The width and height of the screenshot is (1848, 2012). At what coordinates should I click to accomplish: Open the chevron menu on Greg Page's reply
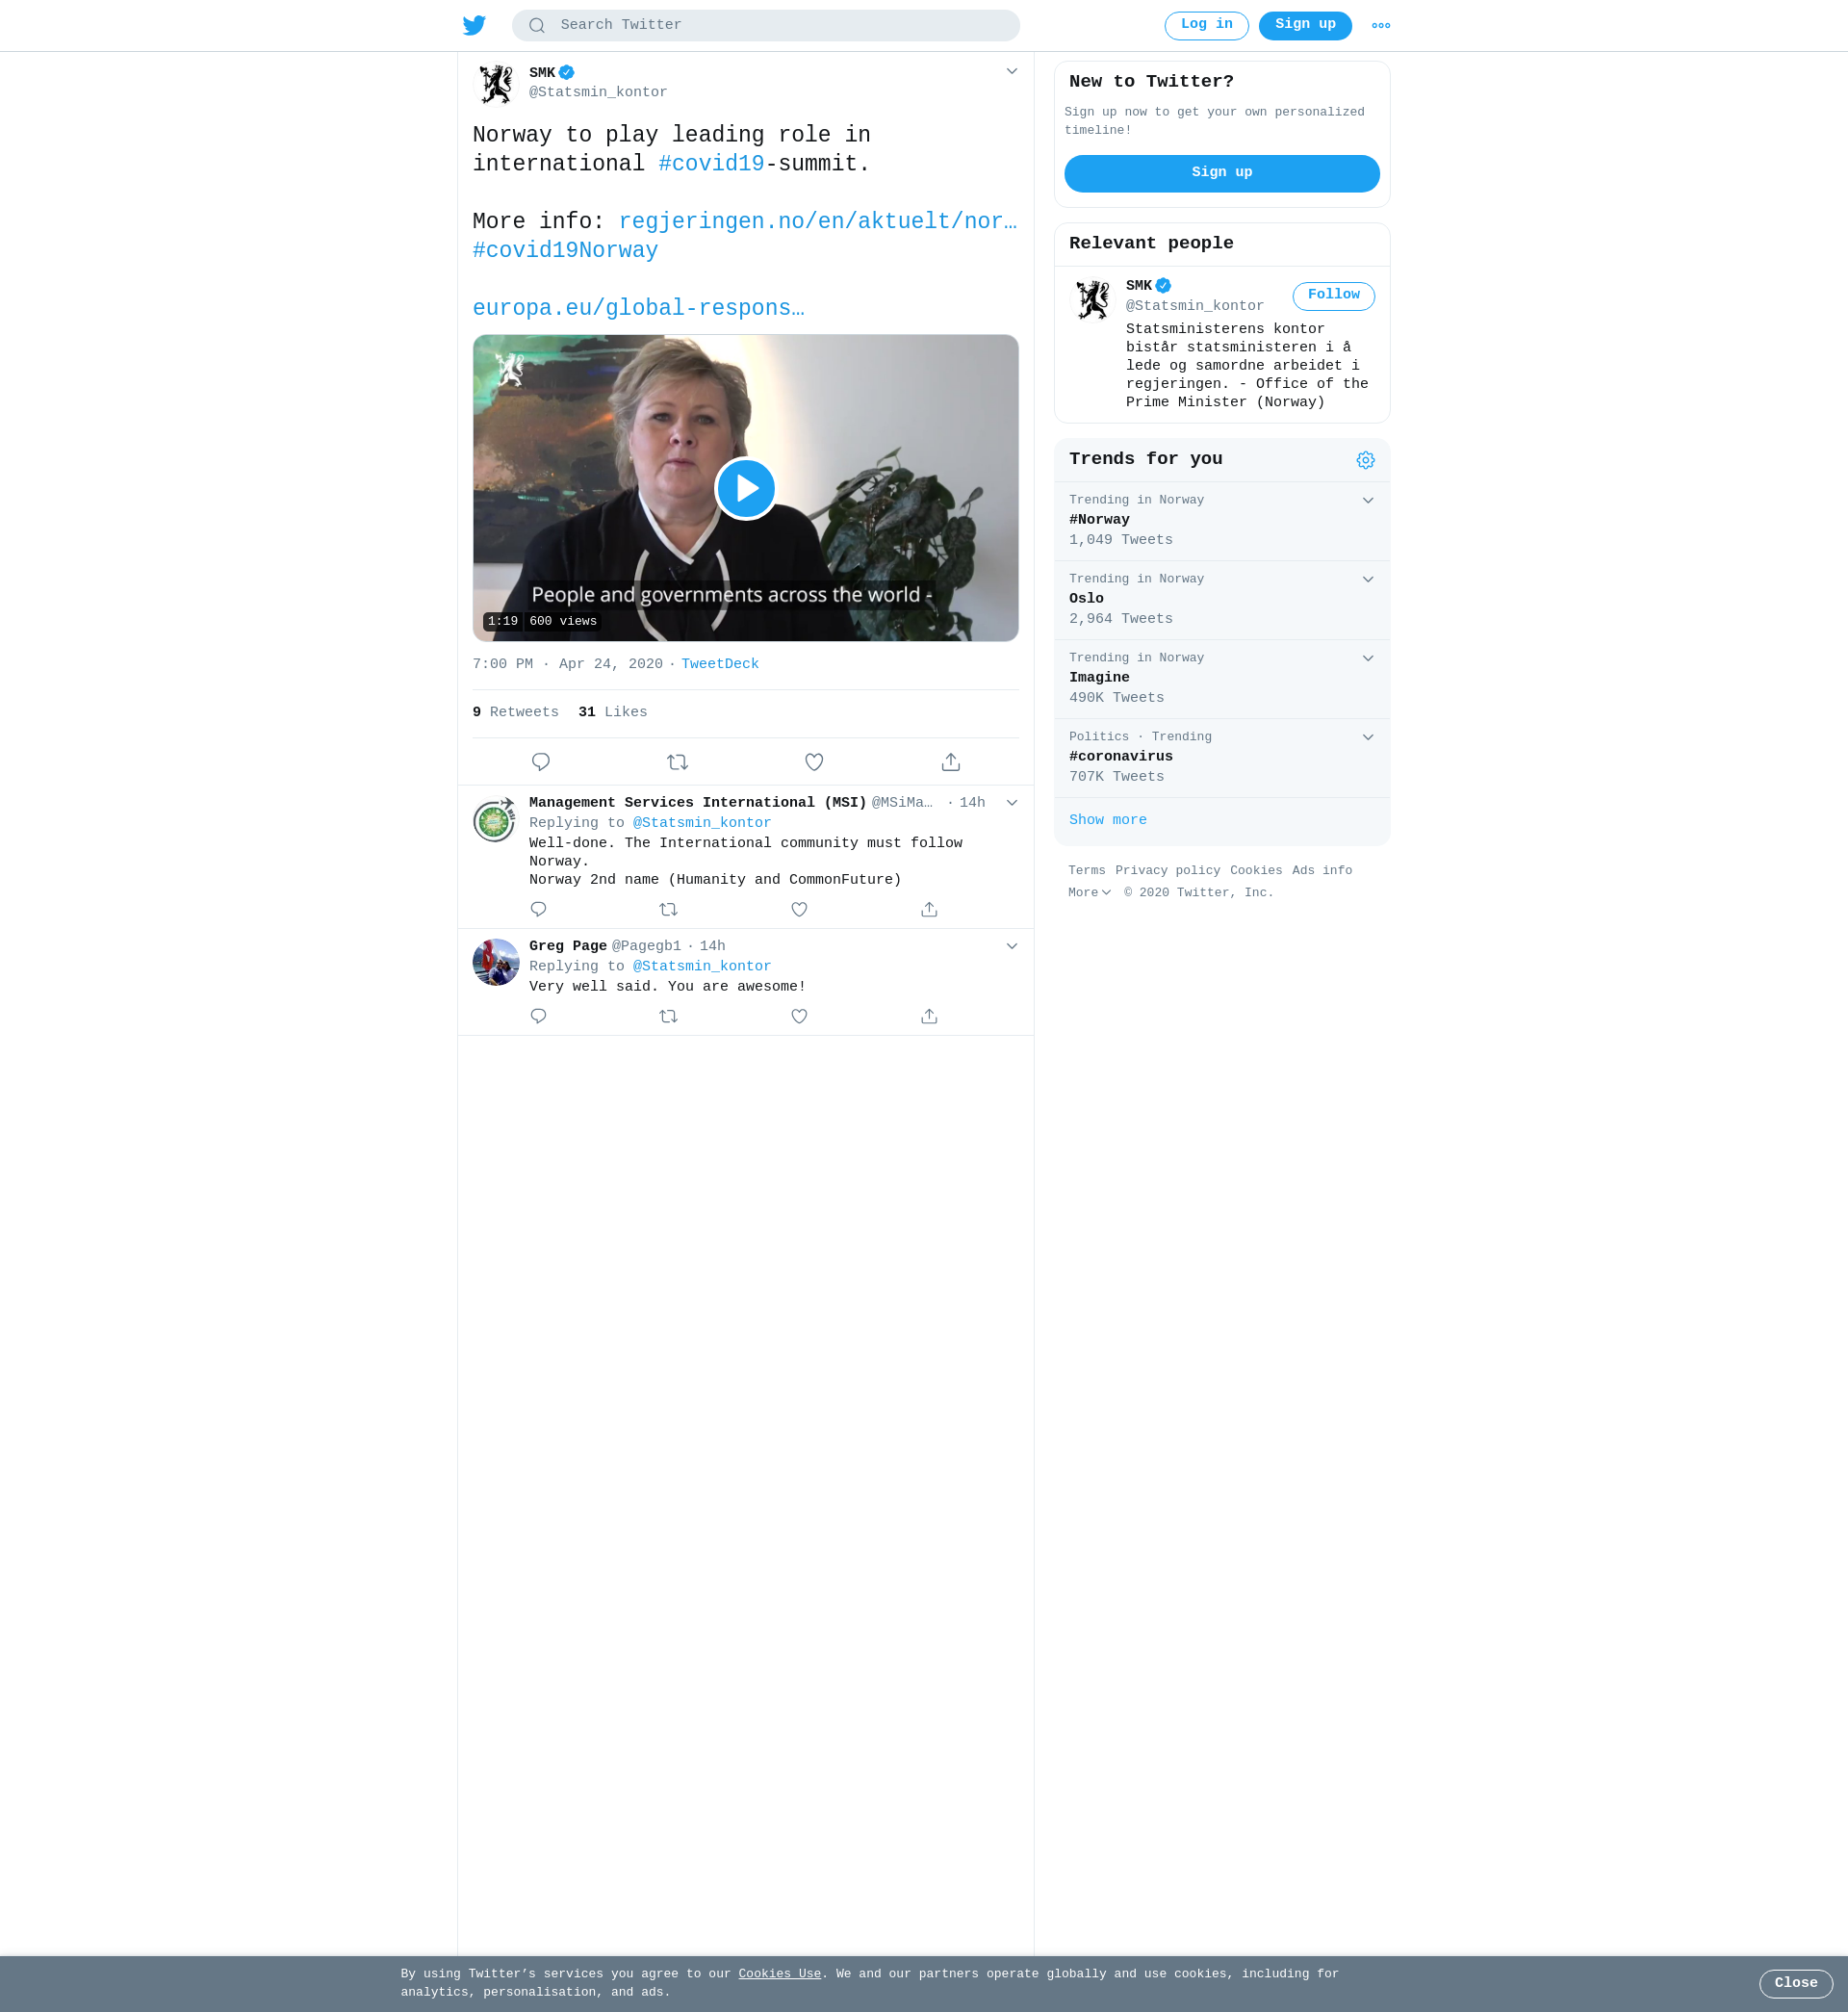(x=1012, y=946)
